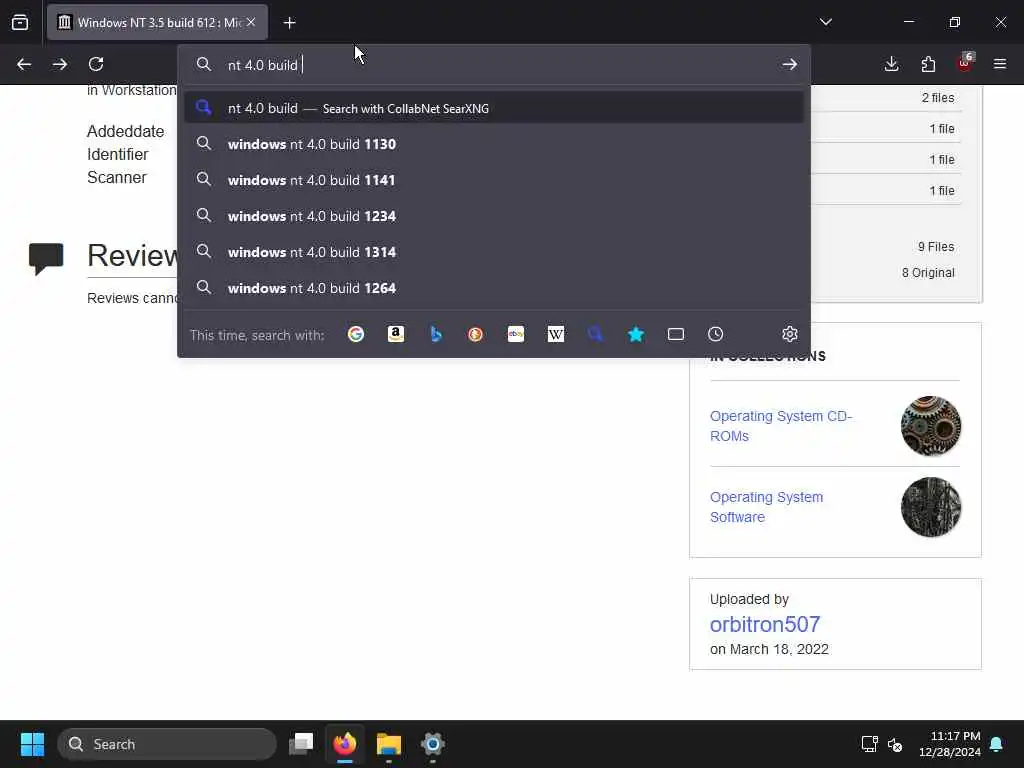Click the go arrow in address bar
This screenshot has width=1024, height=768.
tap(790, 64)
